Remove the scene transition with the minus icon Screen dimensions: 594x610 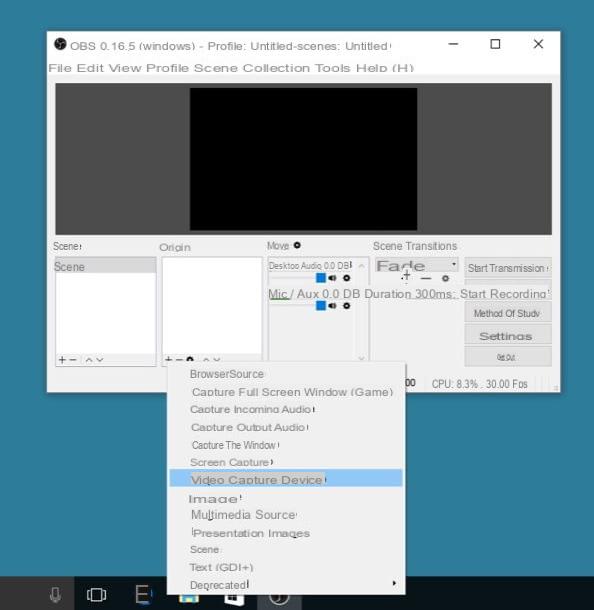click(x=426, y=279)
